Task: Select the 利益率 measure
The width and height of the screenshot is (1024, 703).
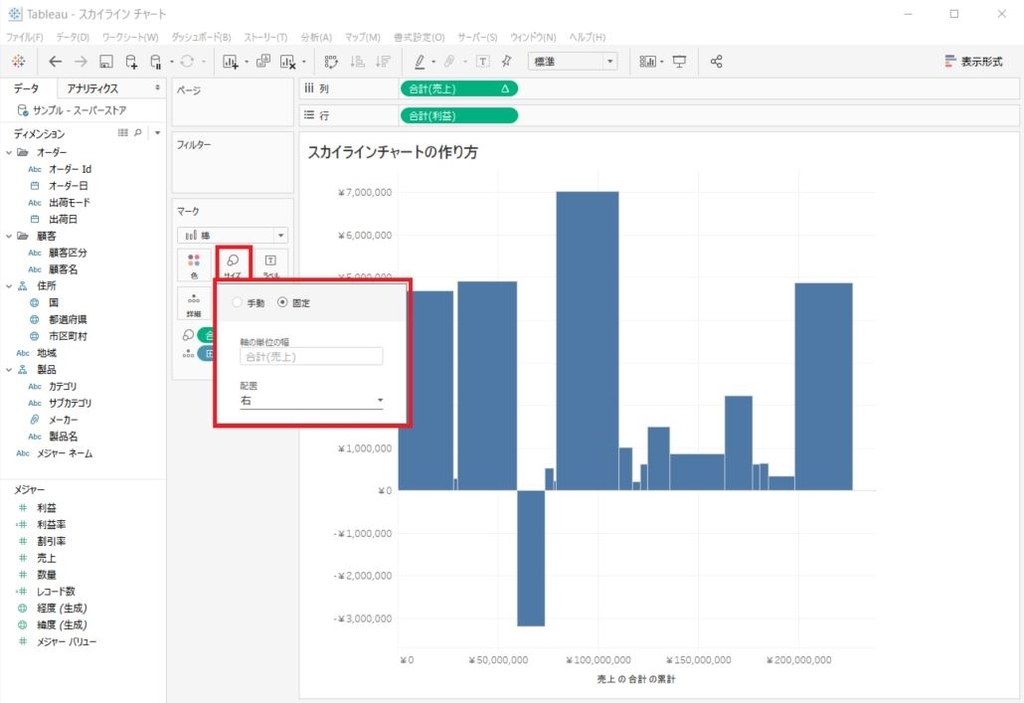Action: [51, 525]
